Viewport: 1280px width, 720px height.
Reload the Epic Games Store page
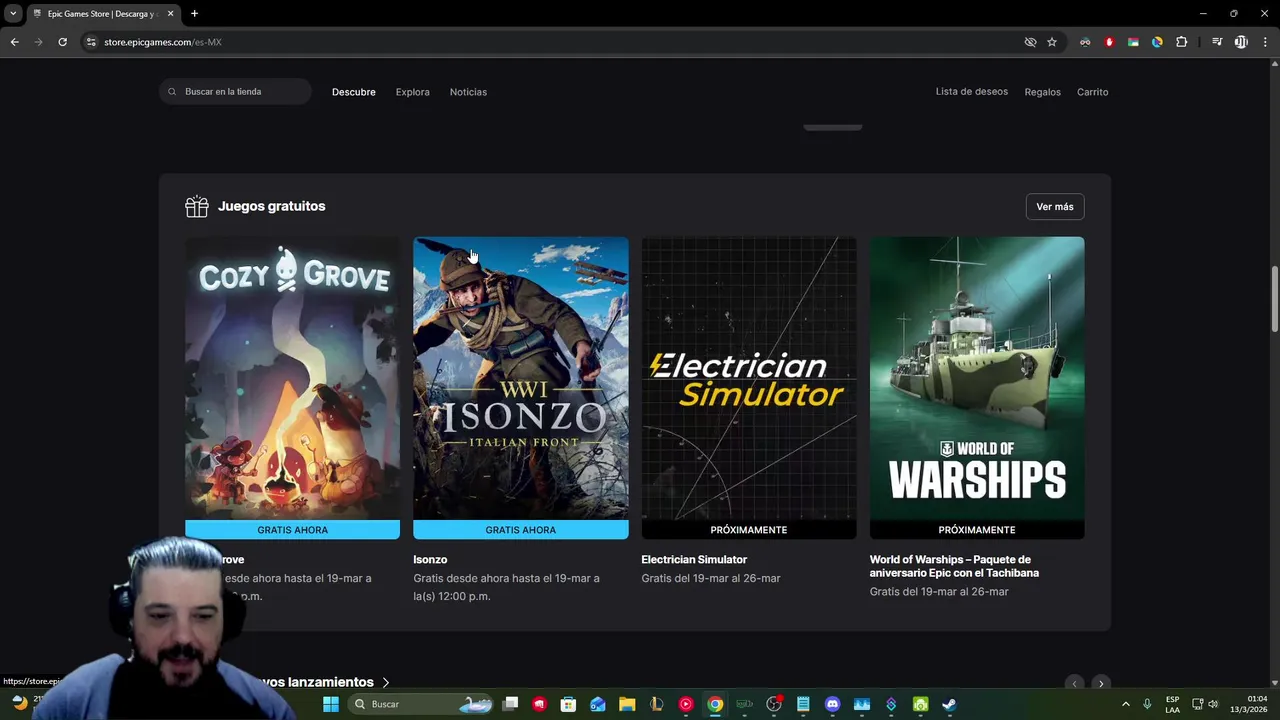click(62, 42)
